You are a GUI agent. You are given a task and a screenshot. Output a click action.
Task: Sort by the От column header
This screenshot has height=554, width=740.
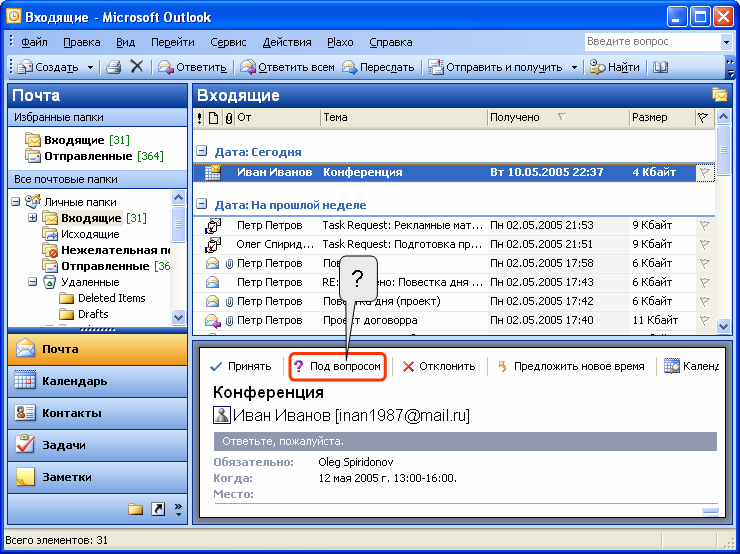[278, 118]
